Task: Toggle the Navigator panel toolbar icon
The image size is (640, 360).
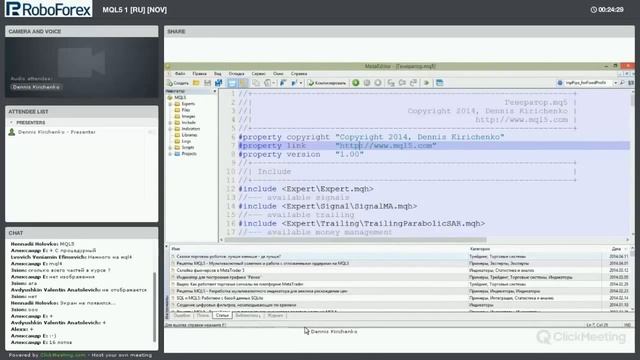Action: (x=232, y=83)
